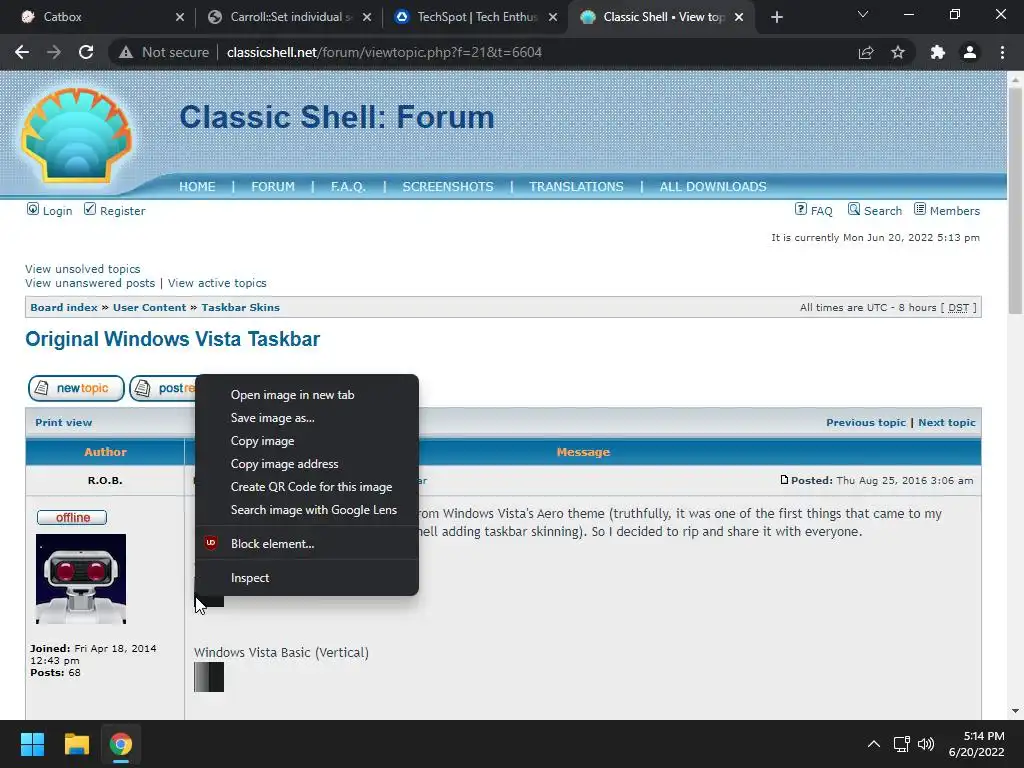Click the Register link
1024x768 pixels.
115,210
